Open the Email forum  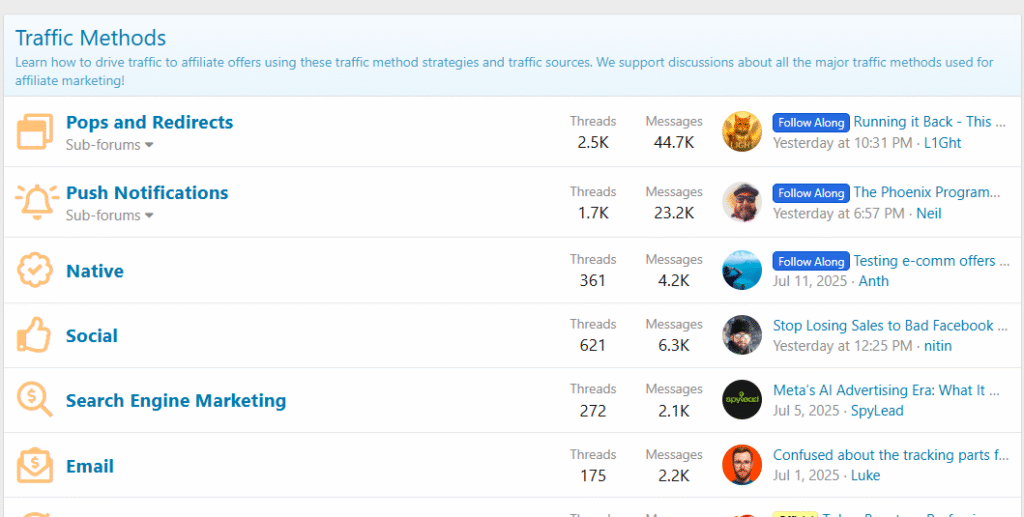coord(90,466)
